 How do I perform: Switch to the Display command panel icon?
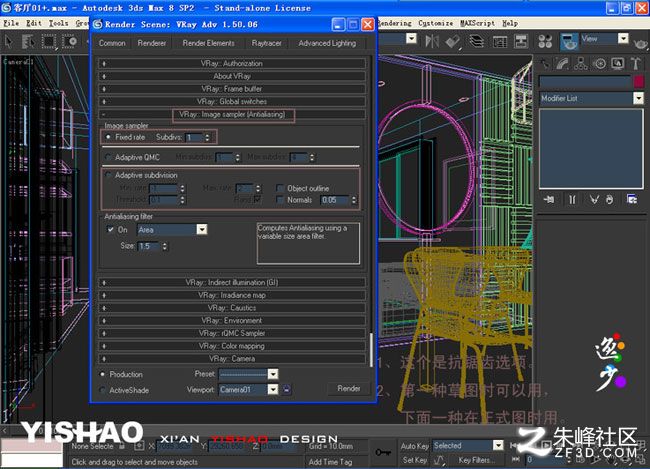(617, 63)
